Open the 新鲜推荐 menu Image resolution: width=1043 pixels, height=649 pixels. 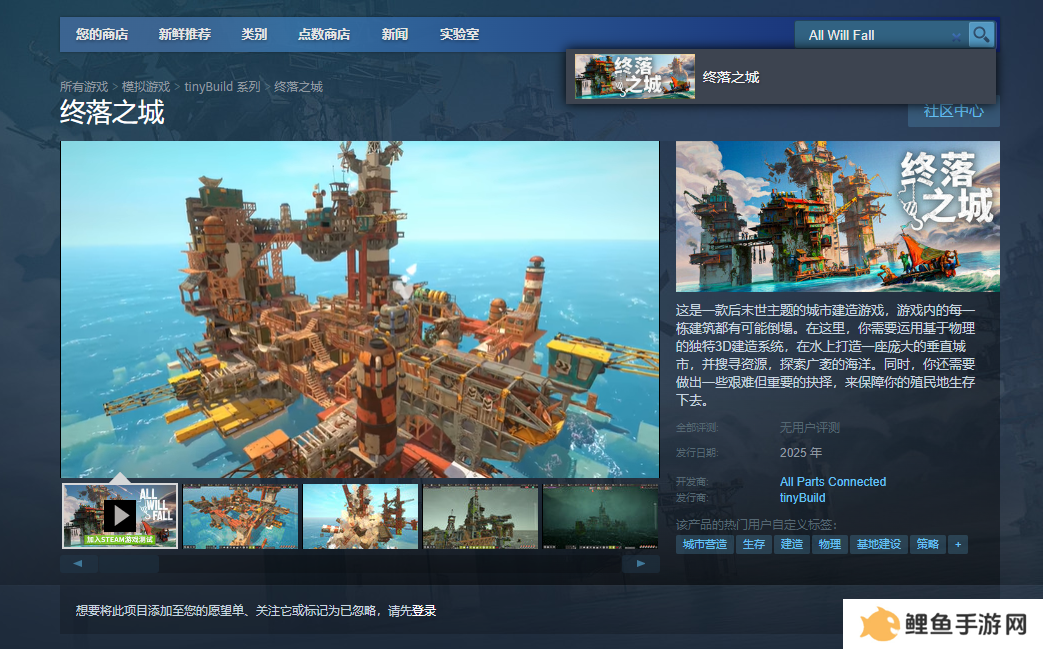184,35
